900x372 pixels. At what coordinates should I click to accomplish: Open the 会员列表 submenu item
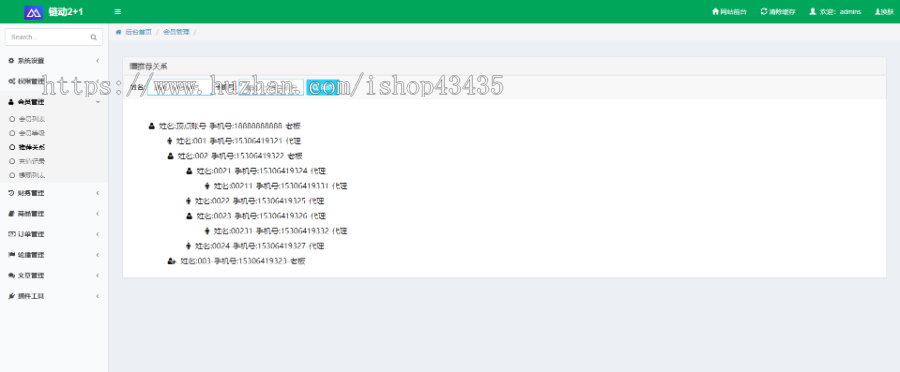coord(32,119)
